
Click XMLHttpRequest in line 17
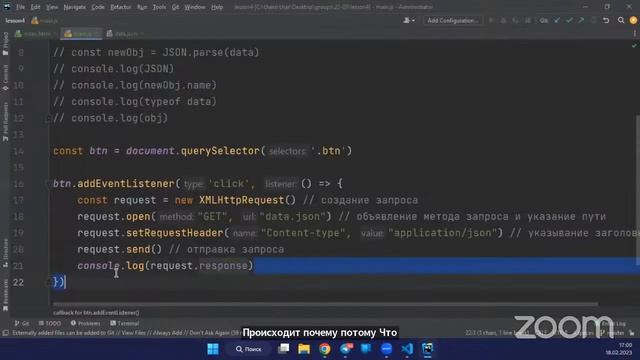tap(241, 200)
